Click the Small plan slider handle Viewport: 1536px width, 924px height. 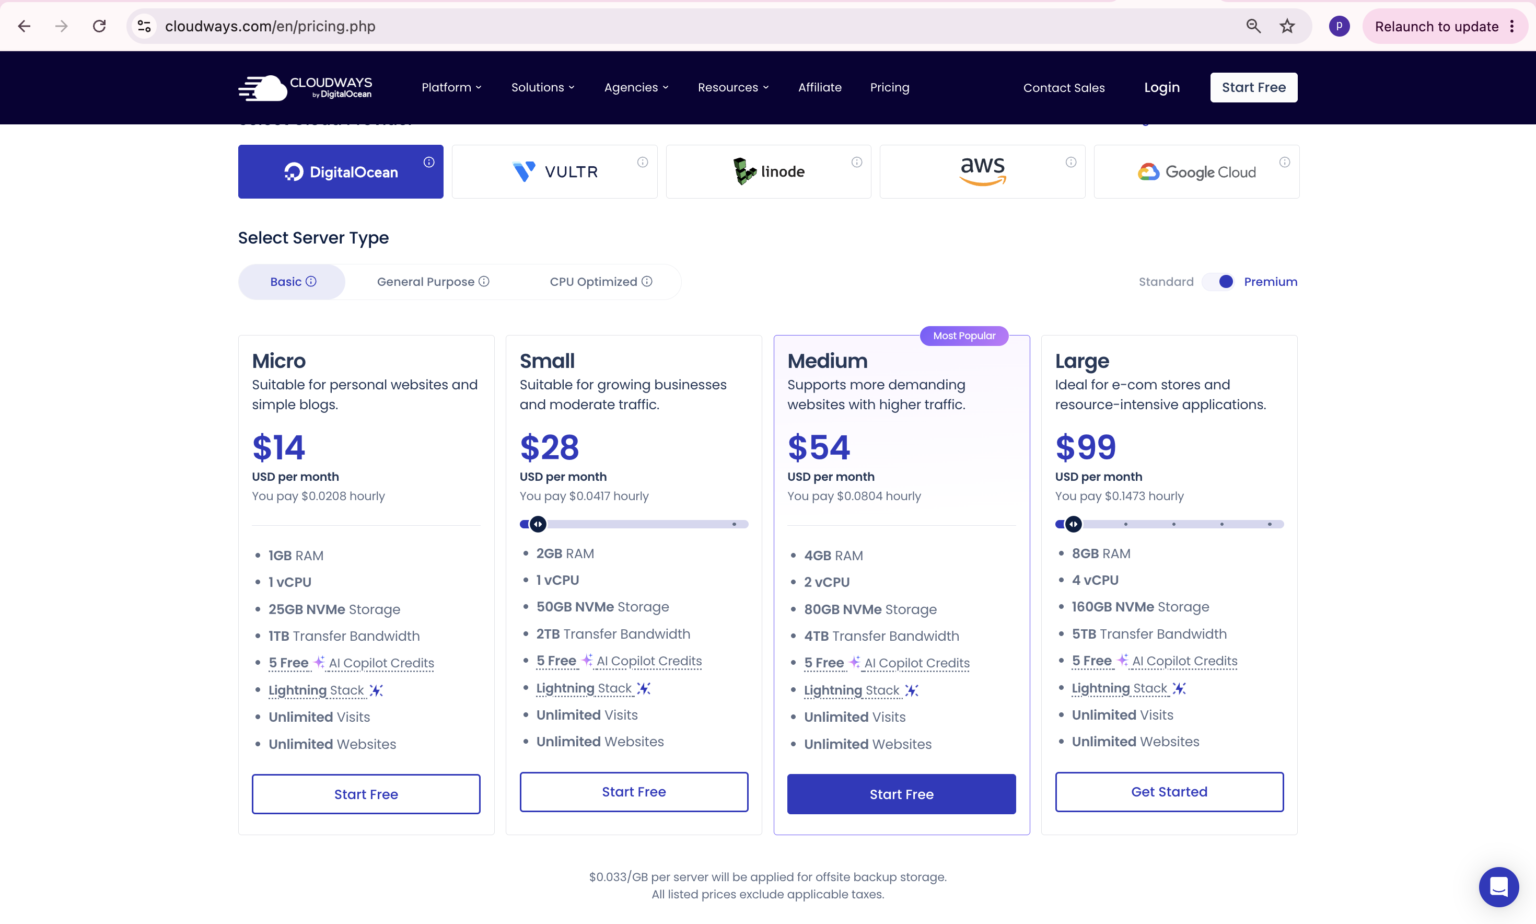click(x=538, y=524)
